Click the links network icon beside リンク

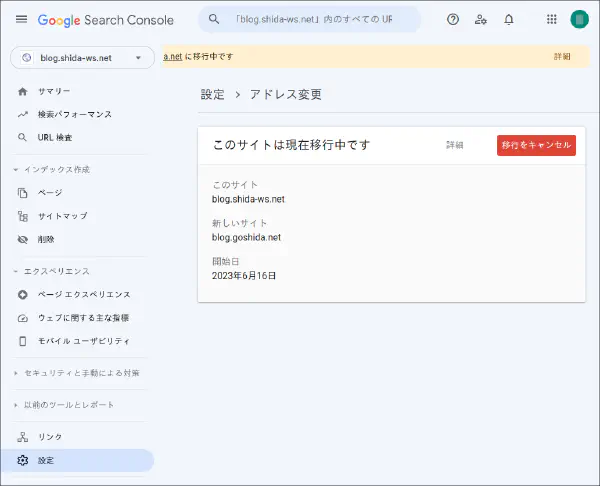[23, 437]
